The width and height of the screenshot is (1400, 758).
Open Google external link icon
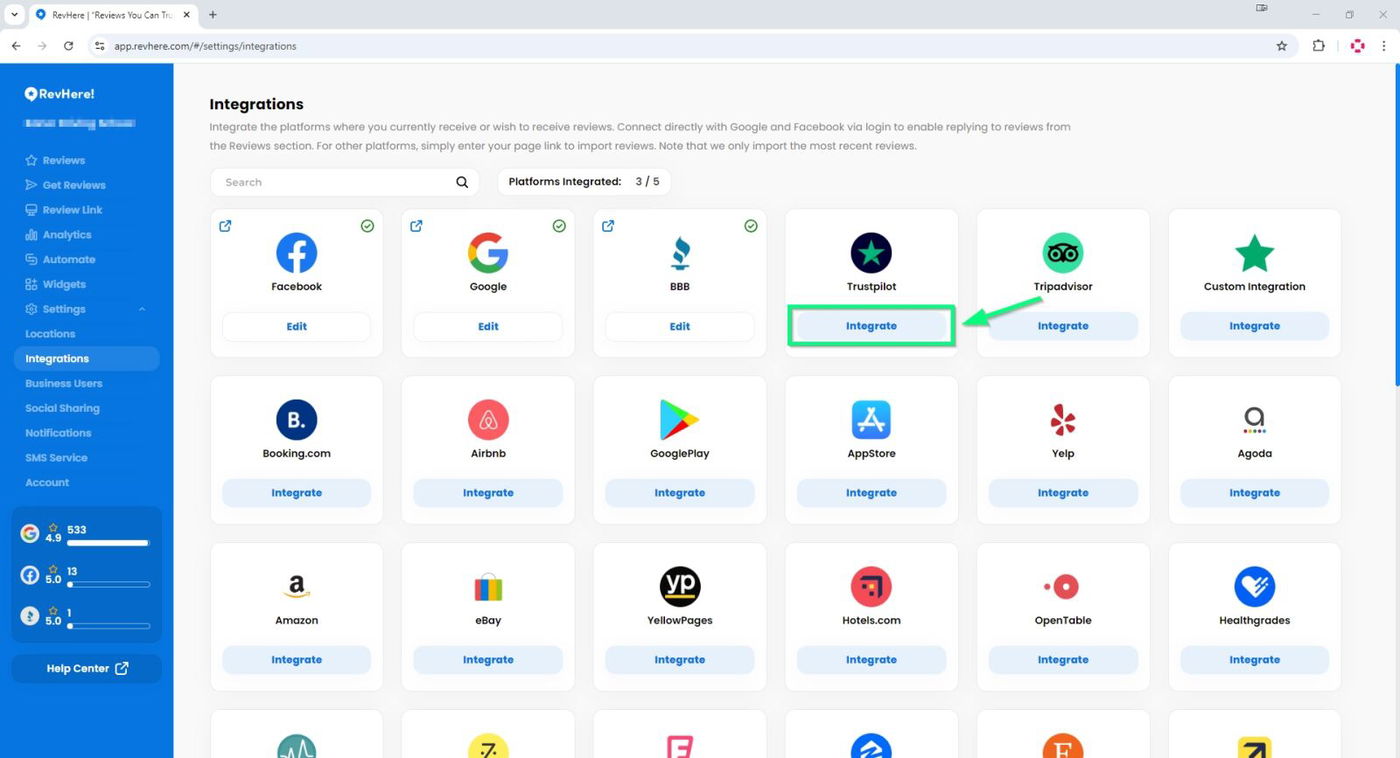coord(416,226)
